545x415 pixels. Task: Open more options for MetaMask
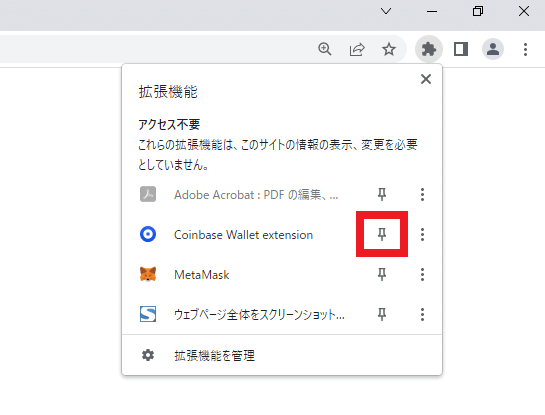click(x=422, y=275)
